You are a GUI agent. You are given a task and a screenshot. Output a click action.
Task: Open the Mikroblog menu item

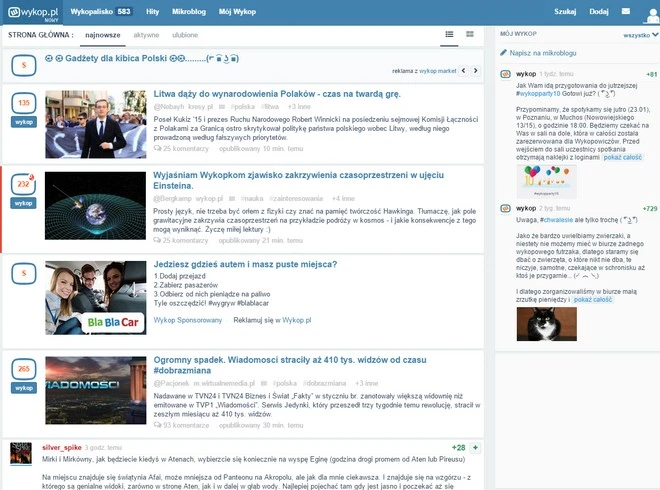pyautogui.click(x=188, y=10)
